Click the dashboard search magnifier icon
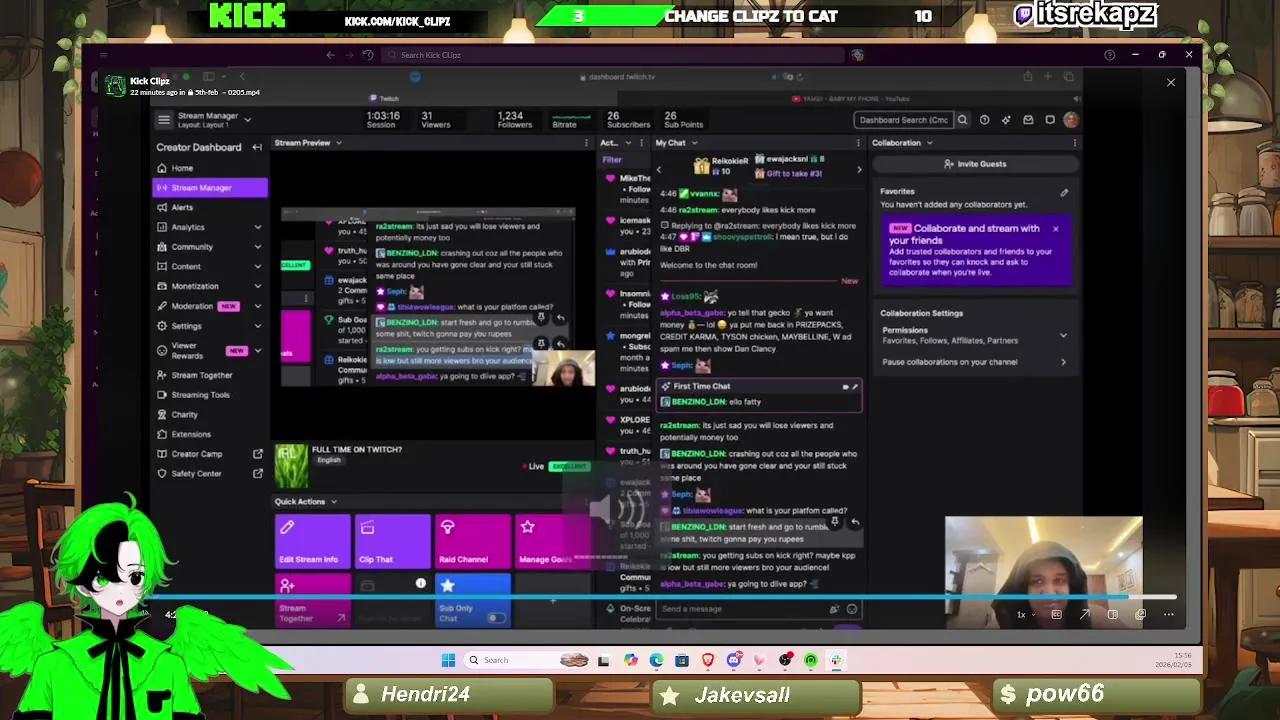This screenshot has height=720, width=1280. (962, 120)
